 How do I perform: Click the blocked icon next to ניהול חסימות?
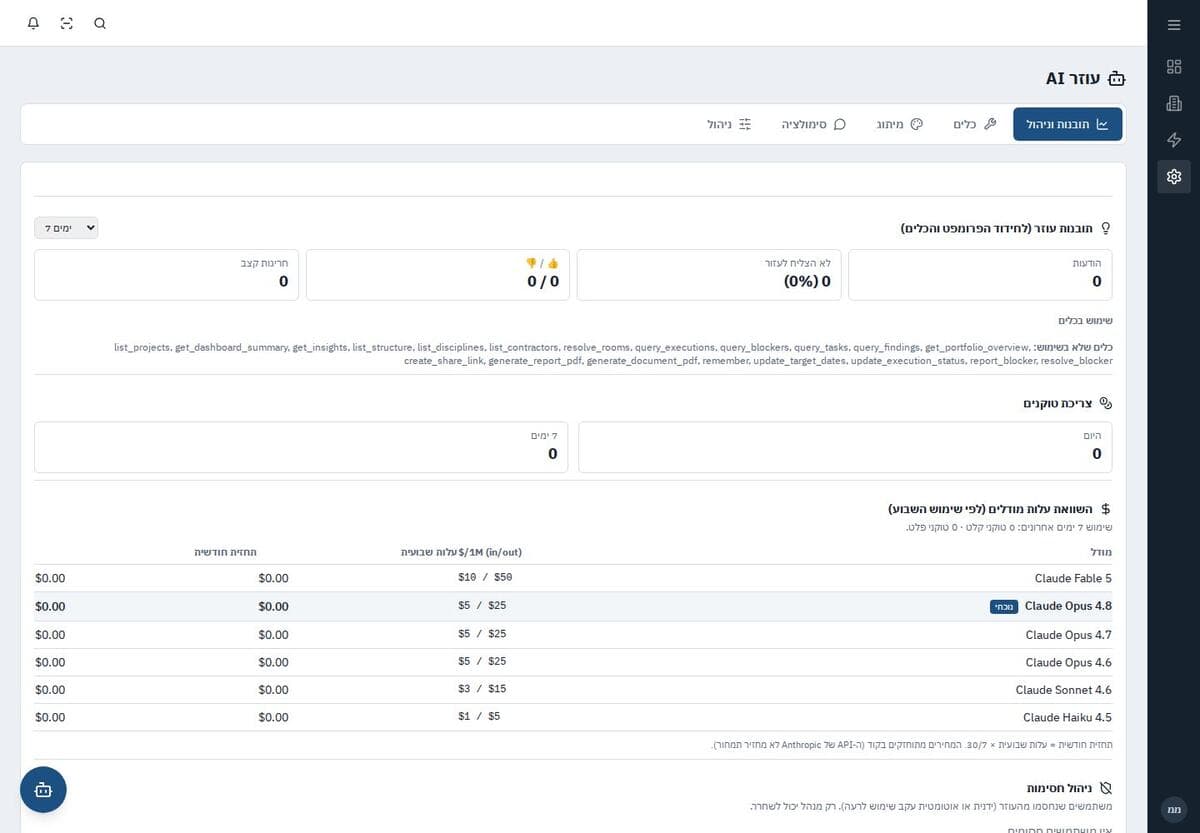[x=1105, y=788]
